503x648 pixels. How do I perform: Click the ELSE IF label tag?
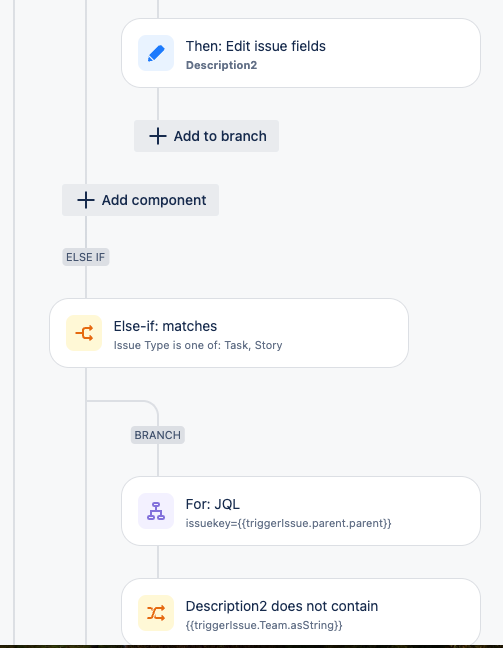coord(86,257)
